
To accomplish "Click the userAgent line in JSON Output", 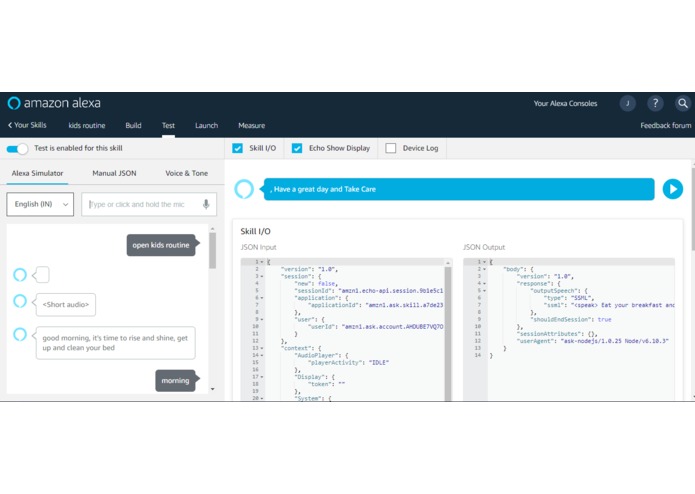I will 593,341.
